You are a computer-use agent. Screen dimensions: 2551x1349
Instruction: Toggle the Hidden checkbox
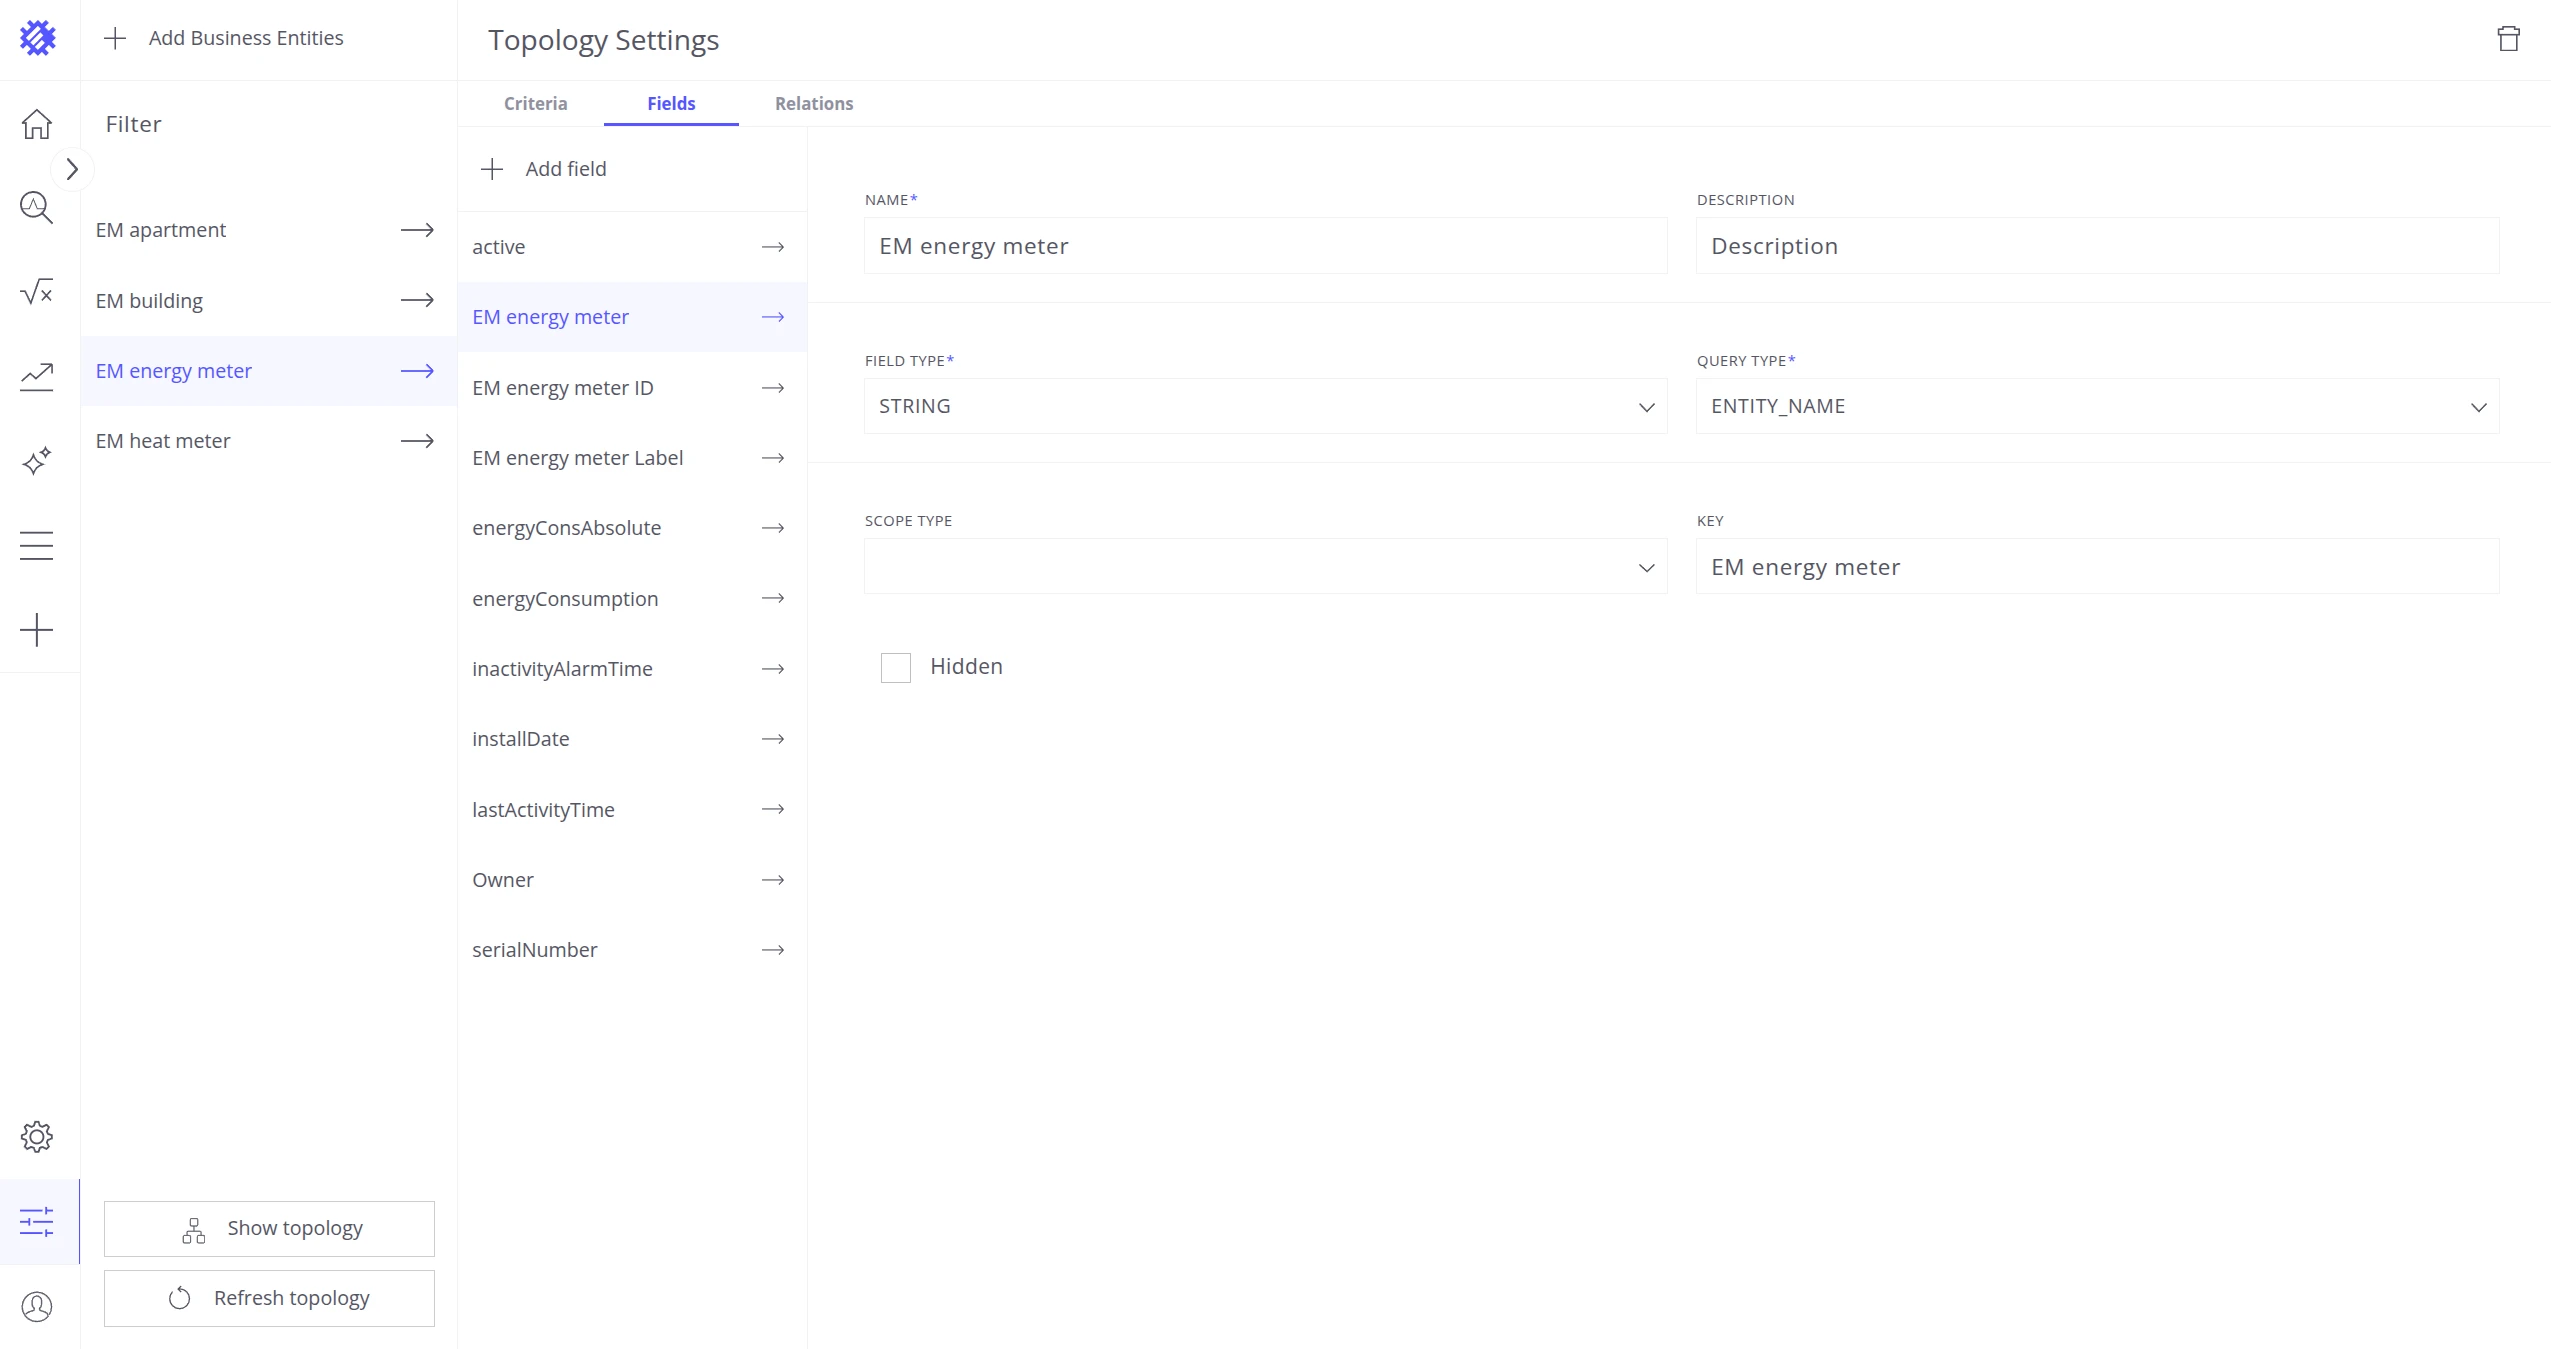[896, 667]
